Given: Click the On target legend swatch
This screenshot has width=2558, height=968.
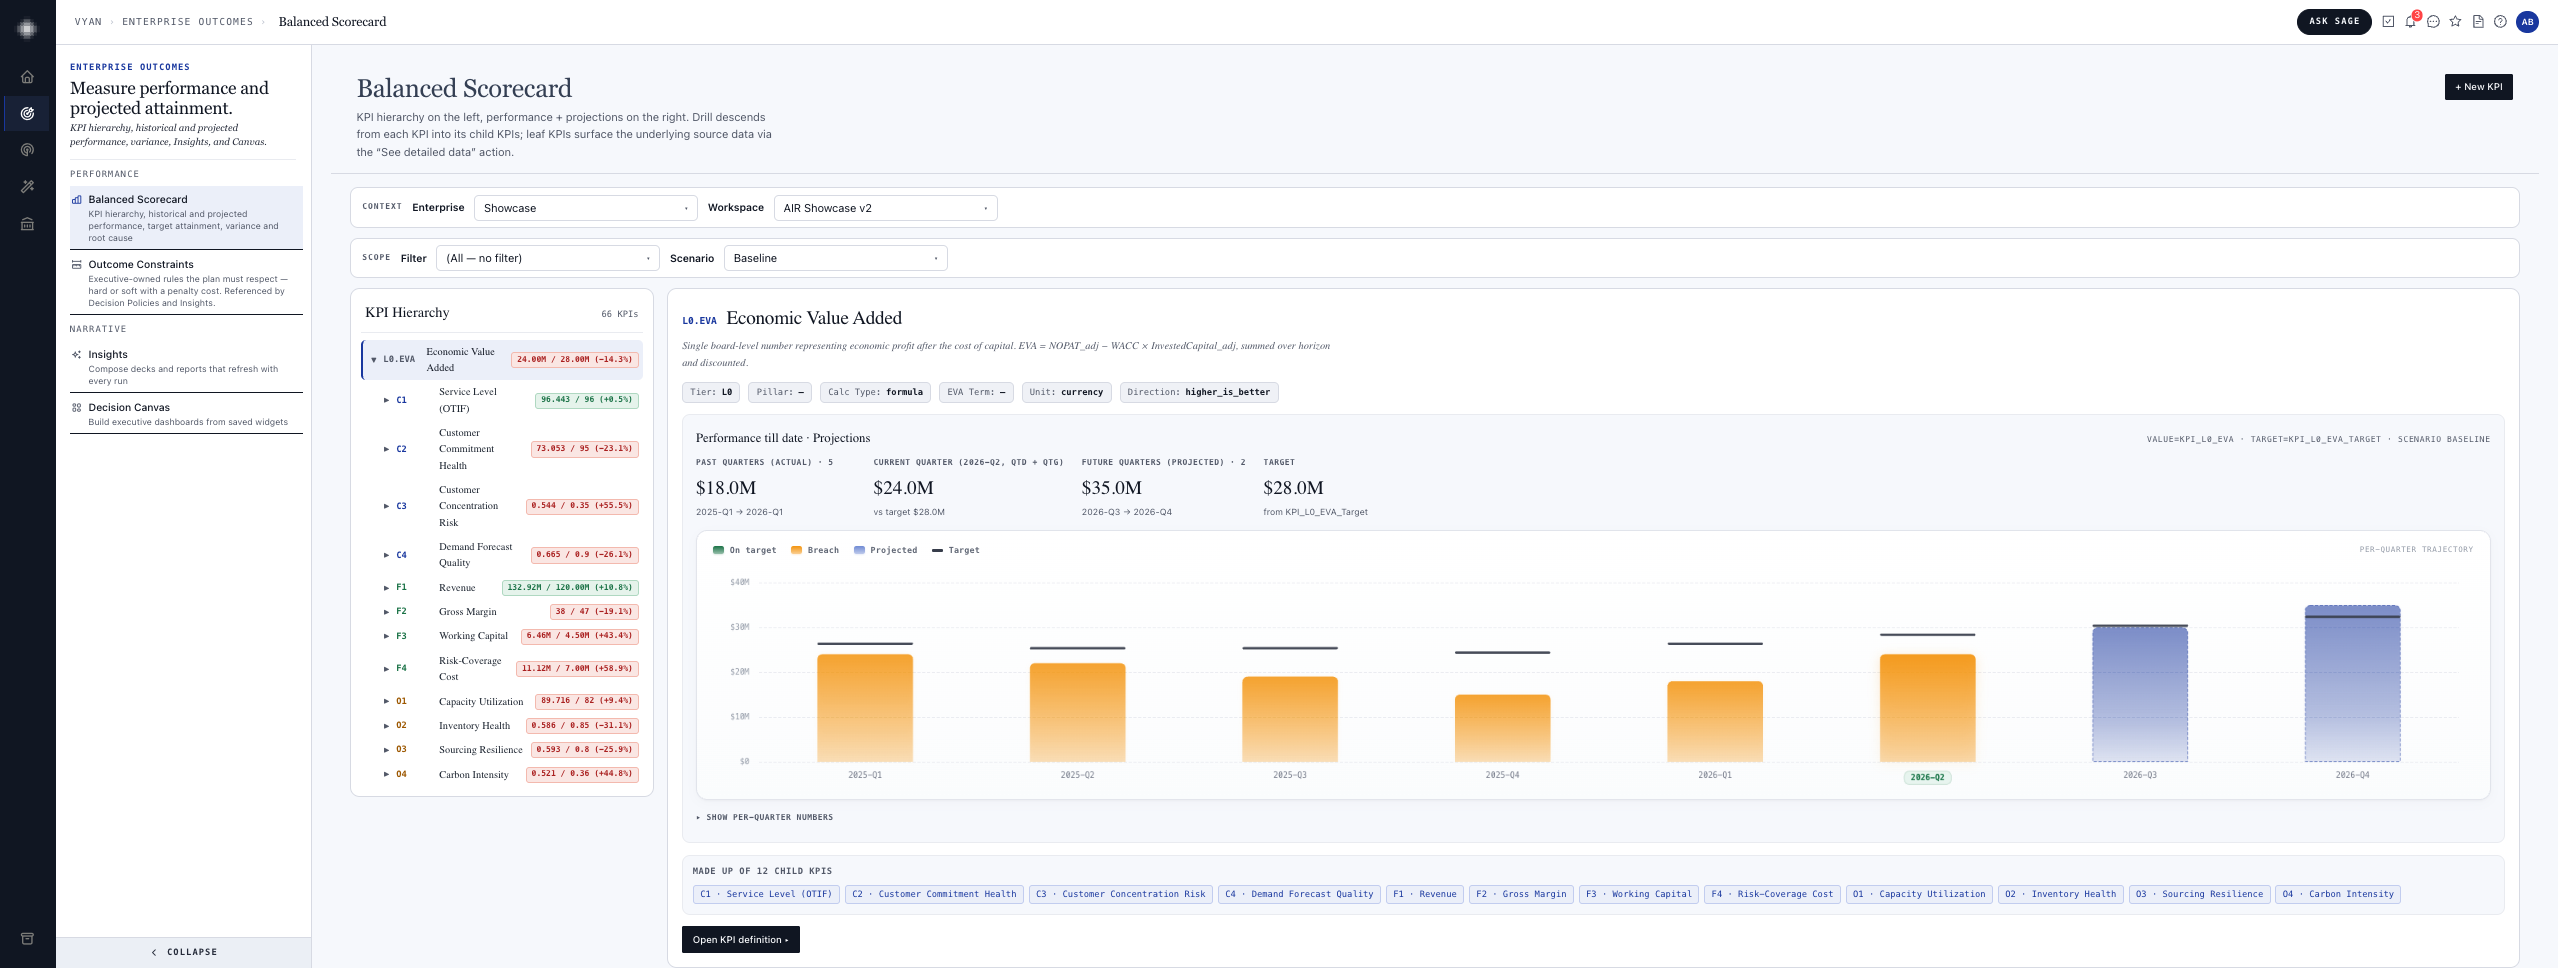Looking at the screenshot, I should point(718,550).
